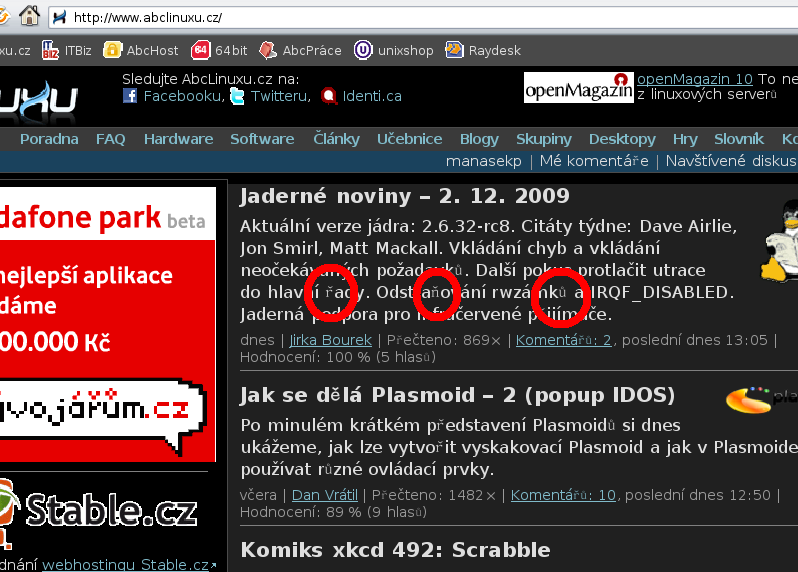Click 'Přečteno: 869×' text
This screenshot has width=798, height=572.
[x=444, y=340]
